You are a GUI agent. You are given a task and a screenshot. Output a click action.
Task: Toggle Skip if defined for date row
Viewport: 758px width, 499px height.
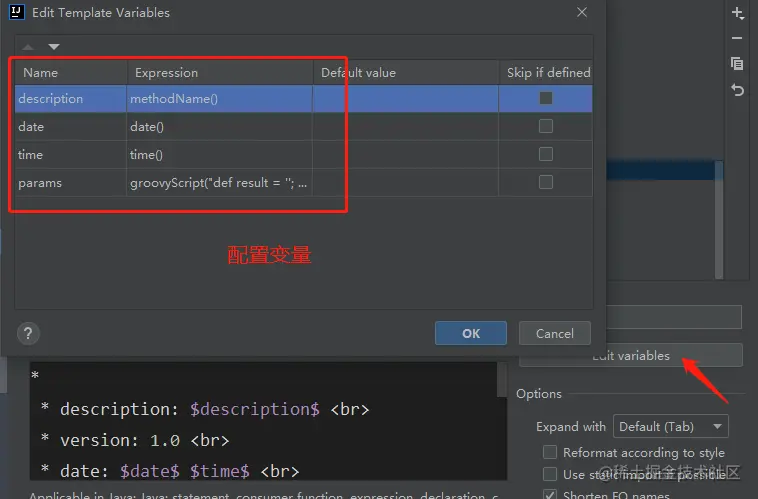[x=546, y=126]
